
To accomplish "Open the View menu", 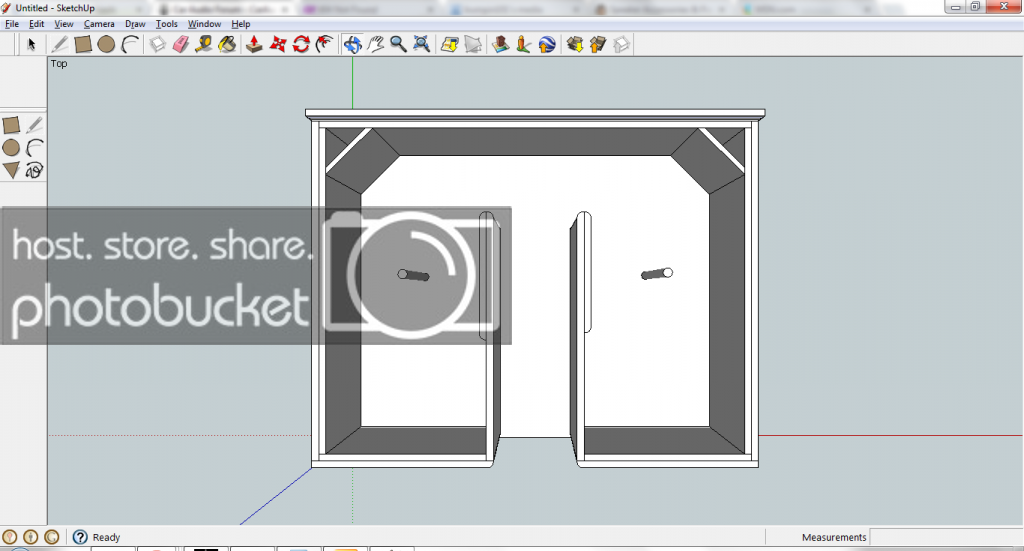I will coord(63,24).
